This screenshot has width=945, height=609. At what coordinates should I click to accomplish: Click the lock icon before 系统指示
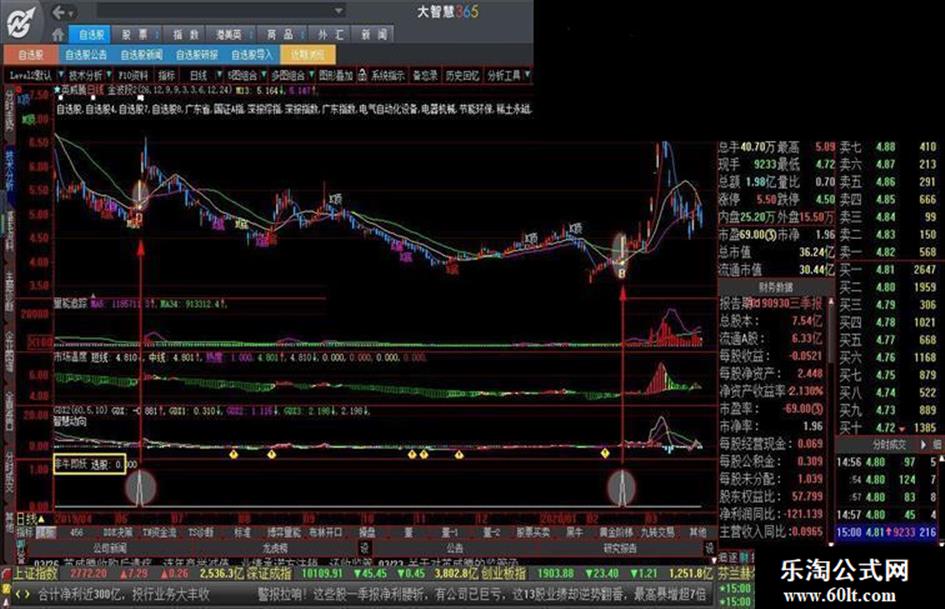tap(362, 75)
